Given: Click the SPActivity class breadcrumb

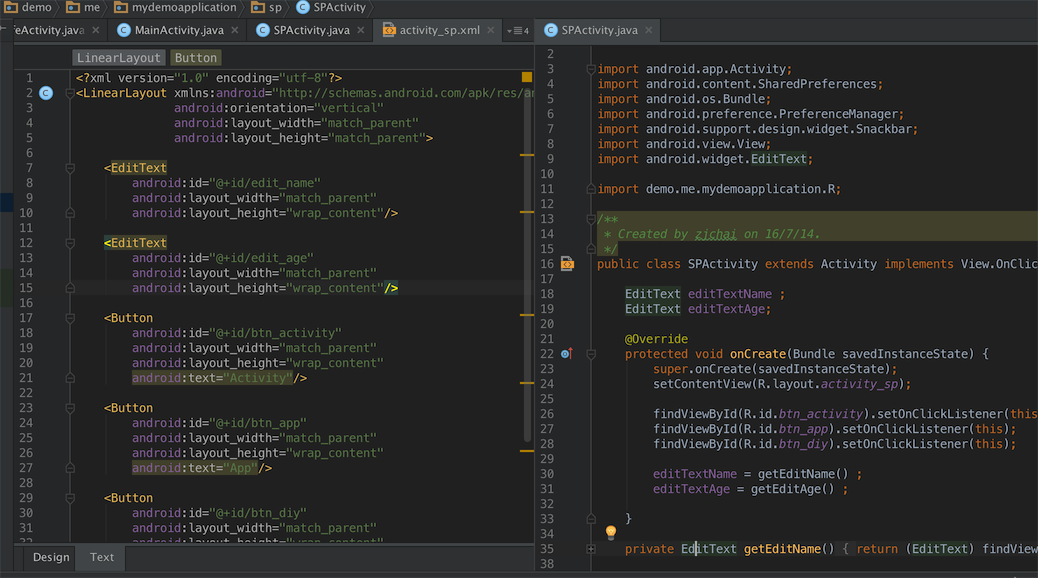Looking at the screenshot, I should tap(331, 7).
